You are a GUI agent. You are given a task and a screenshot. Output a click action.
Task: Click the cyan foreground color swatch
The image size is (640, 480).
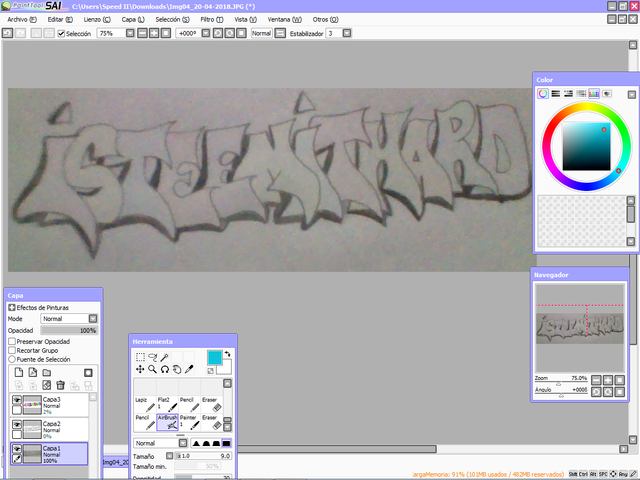tap(215, 358)
